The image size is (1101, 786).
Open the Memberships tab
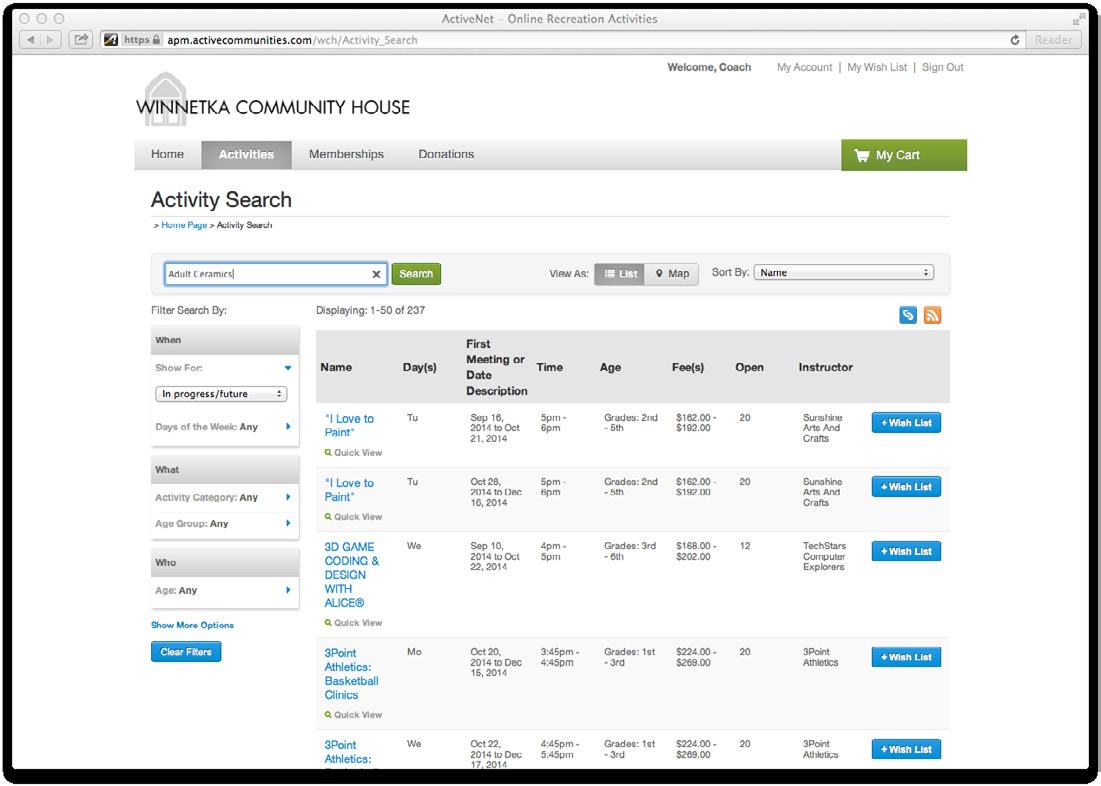(x=346, y=155)
